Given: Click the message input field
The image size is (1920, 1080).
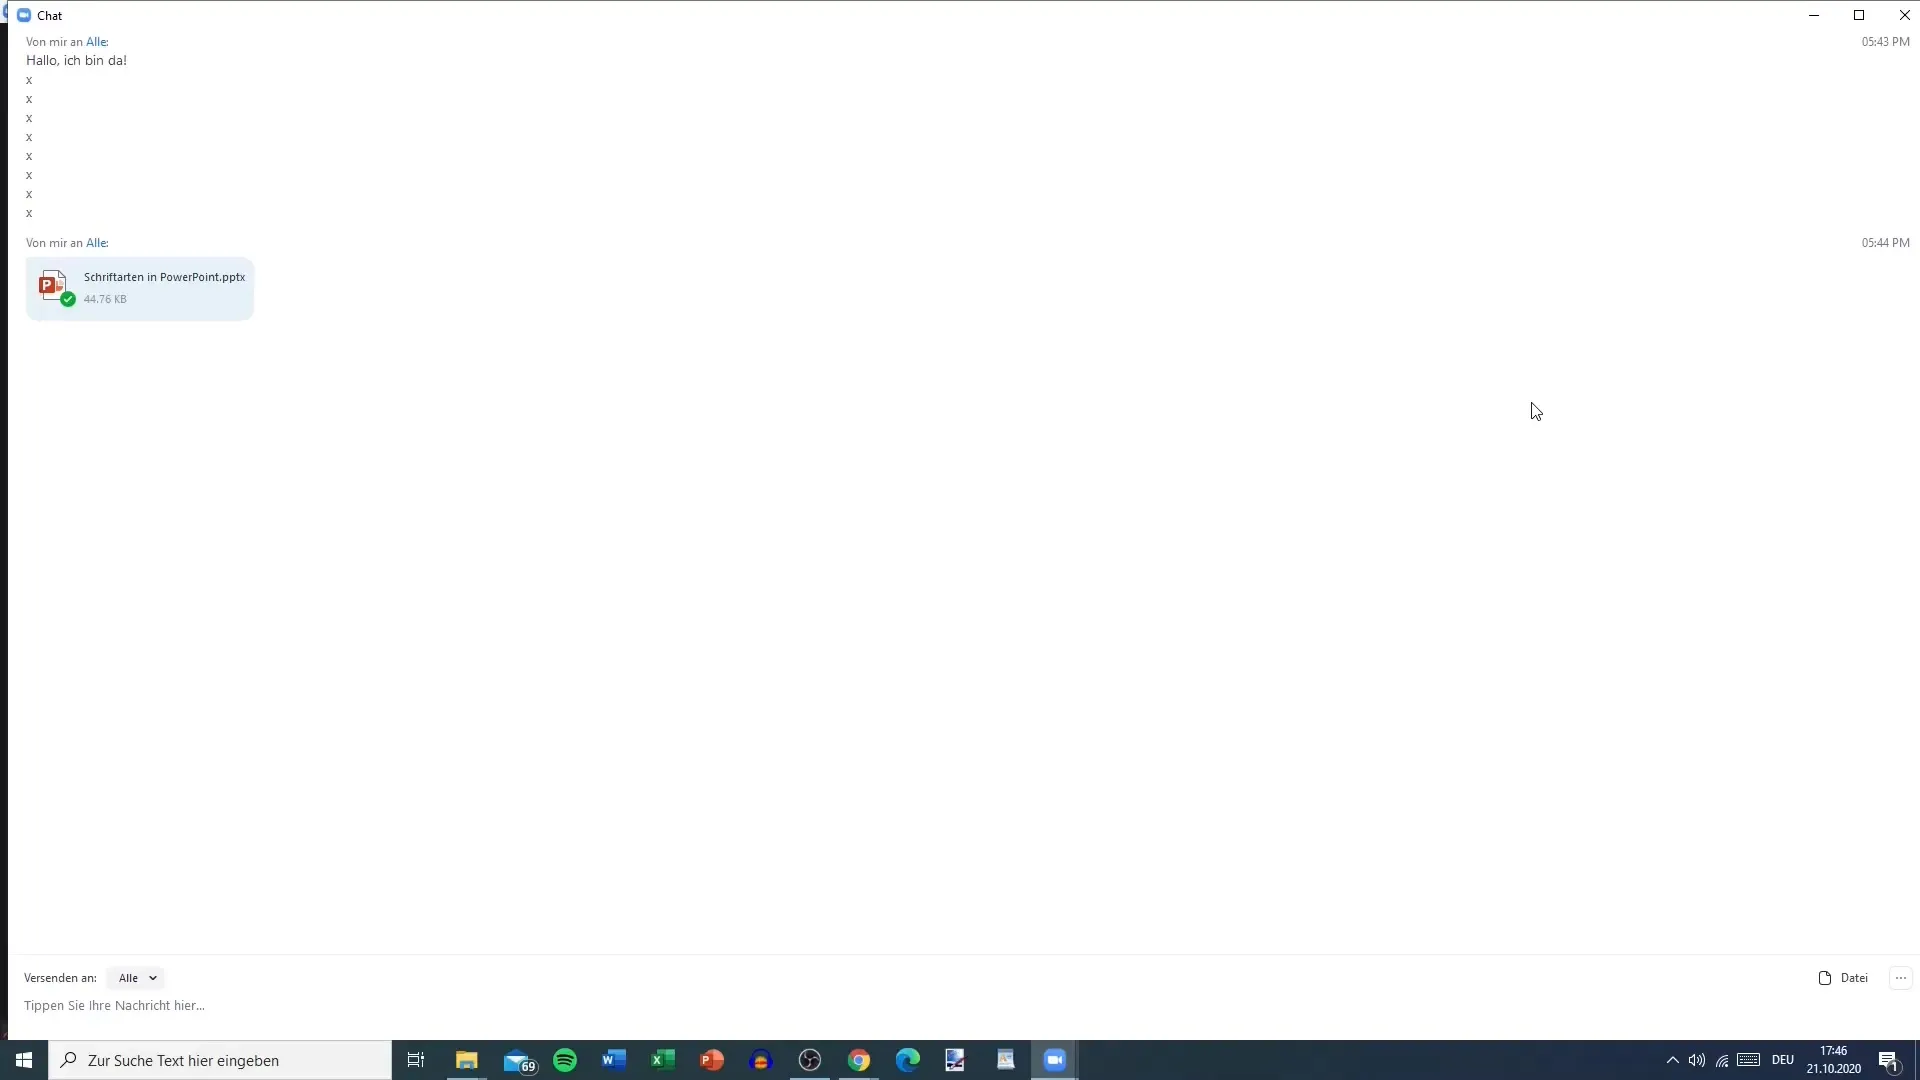Looking at the screenshot, I should click(959, 1005).
